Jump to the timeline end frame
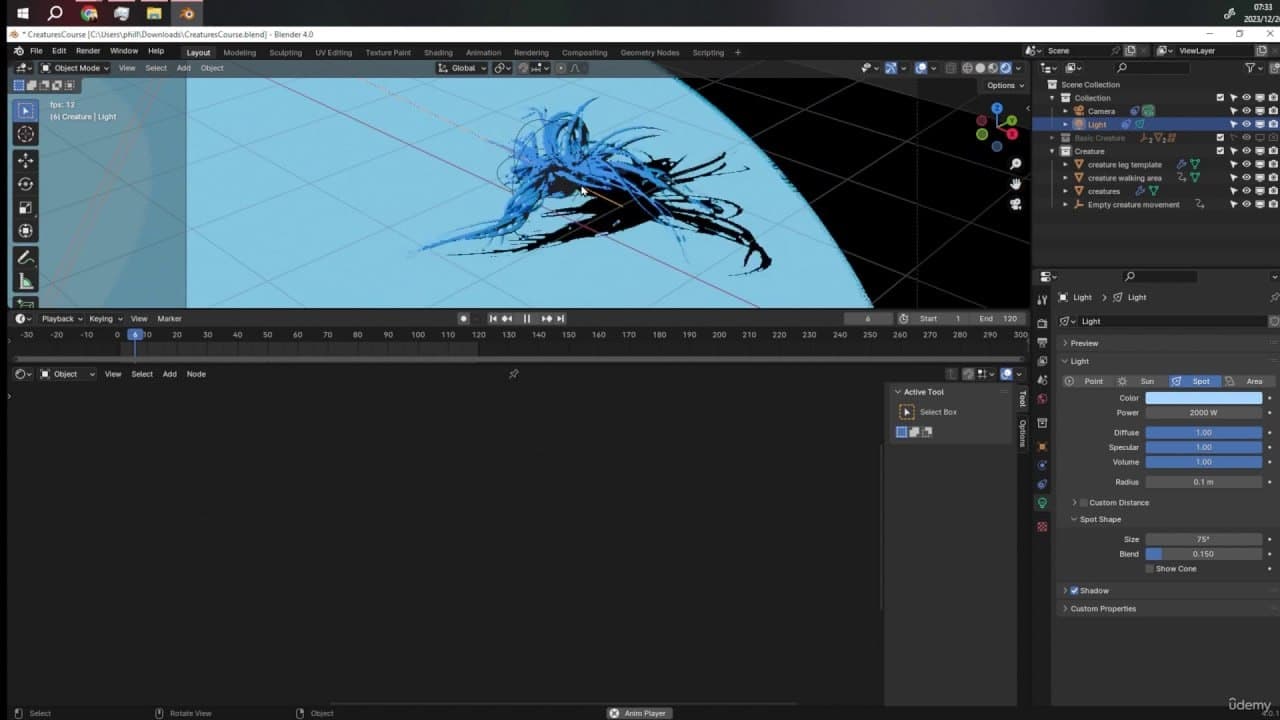Viewport: 1280px width, 720px height. [560, 318]
